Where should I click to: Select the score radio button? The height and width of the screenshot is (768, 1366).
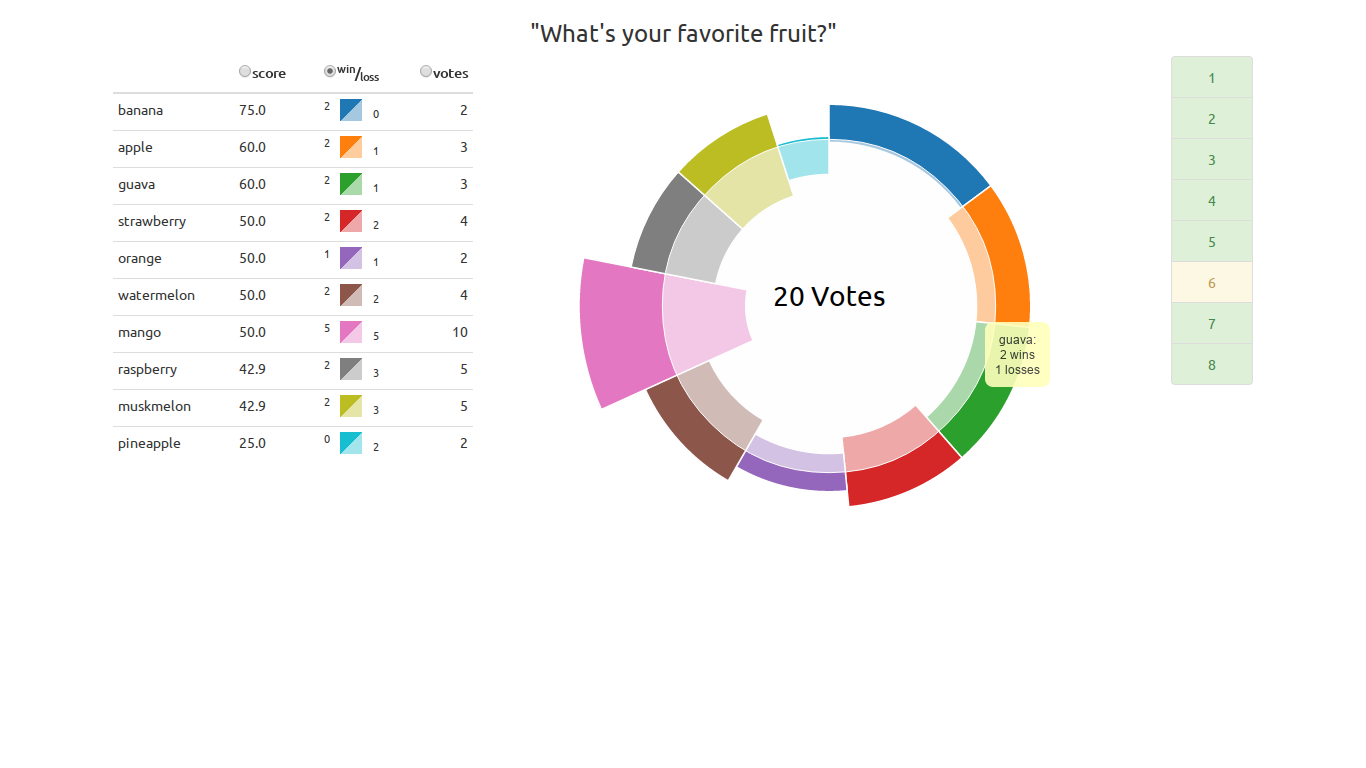[x=245, y=72]
